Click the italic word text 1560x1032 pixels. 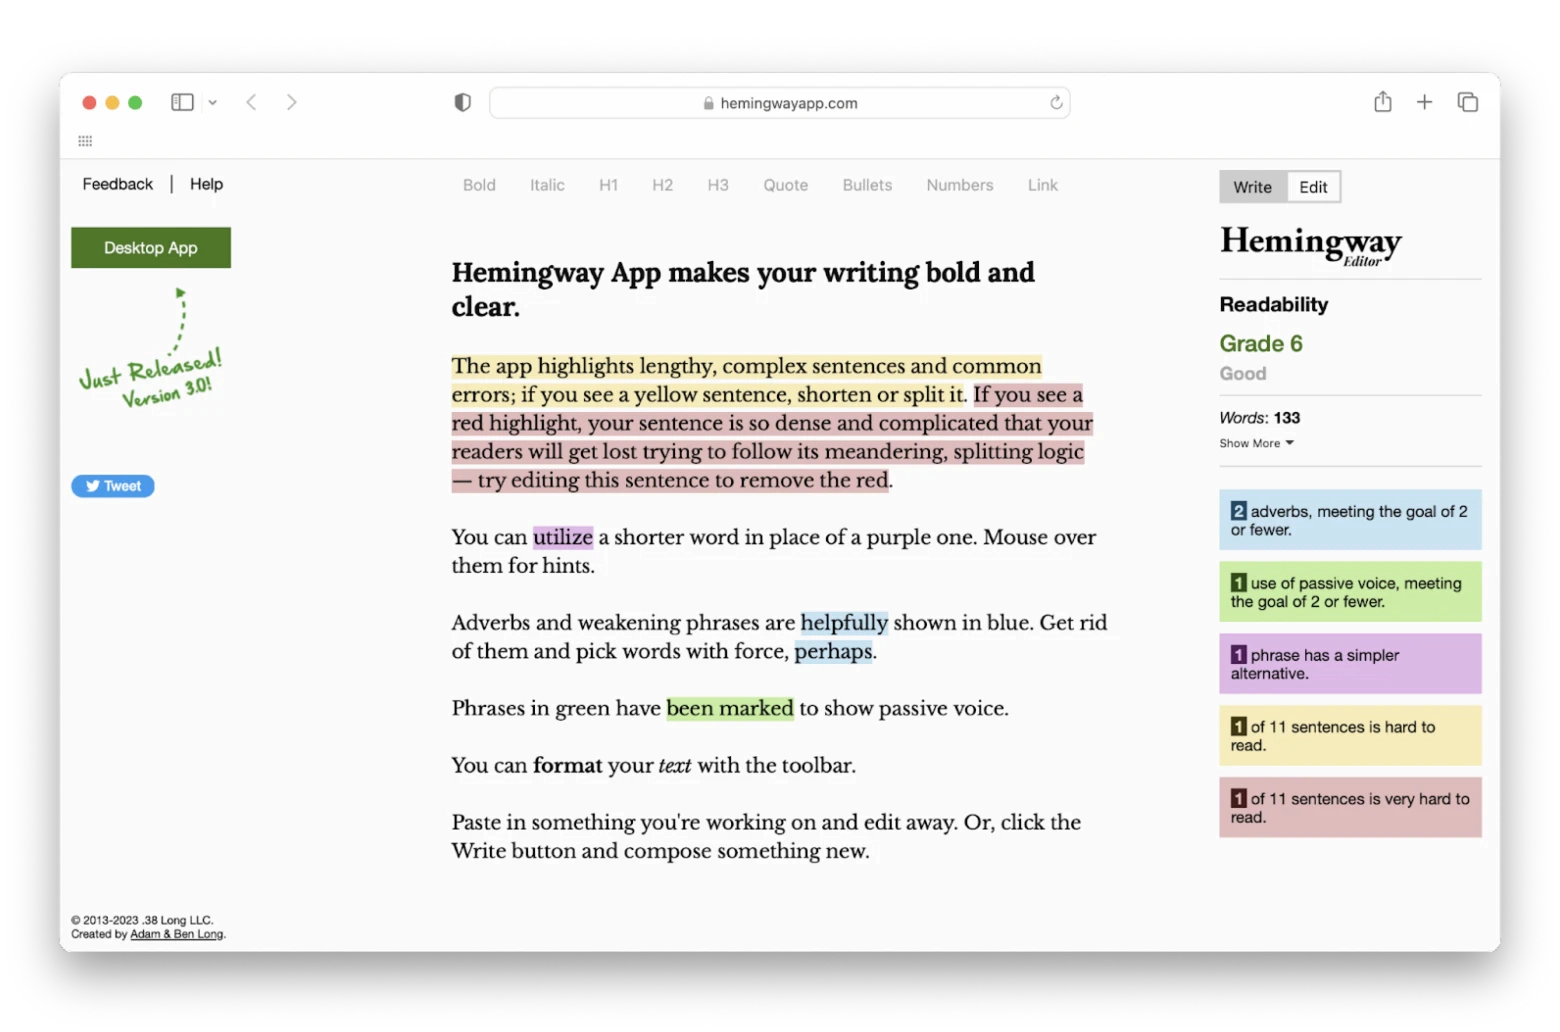click(675, 766)
